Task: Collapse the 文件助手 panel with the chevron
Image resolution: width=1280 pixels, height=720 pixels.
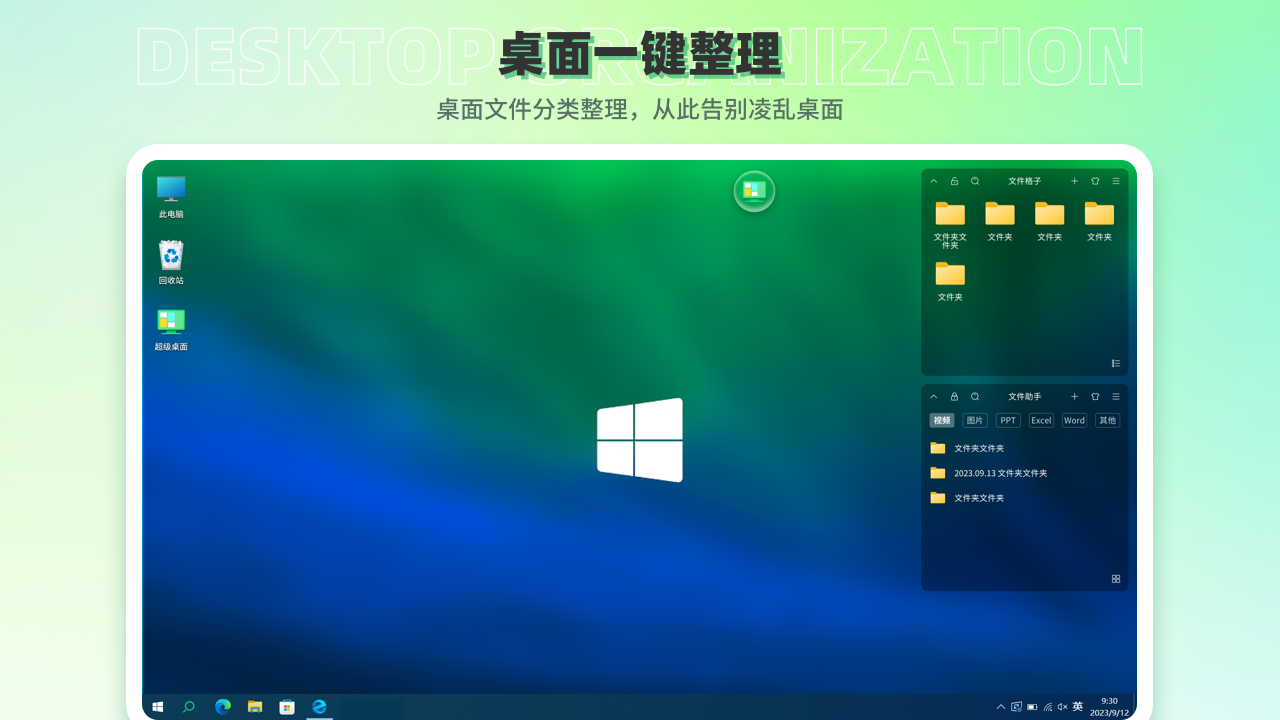Action: 934,396
